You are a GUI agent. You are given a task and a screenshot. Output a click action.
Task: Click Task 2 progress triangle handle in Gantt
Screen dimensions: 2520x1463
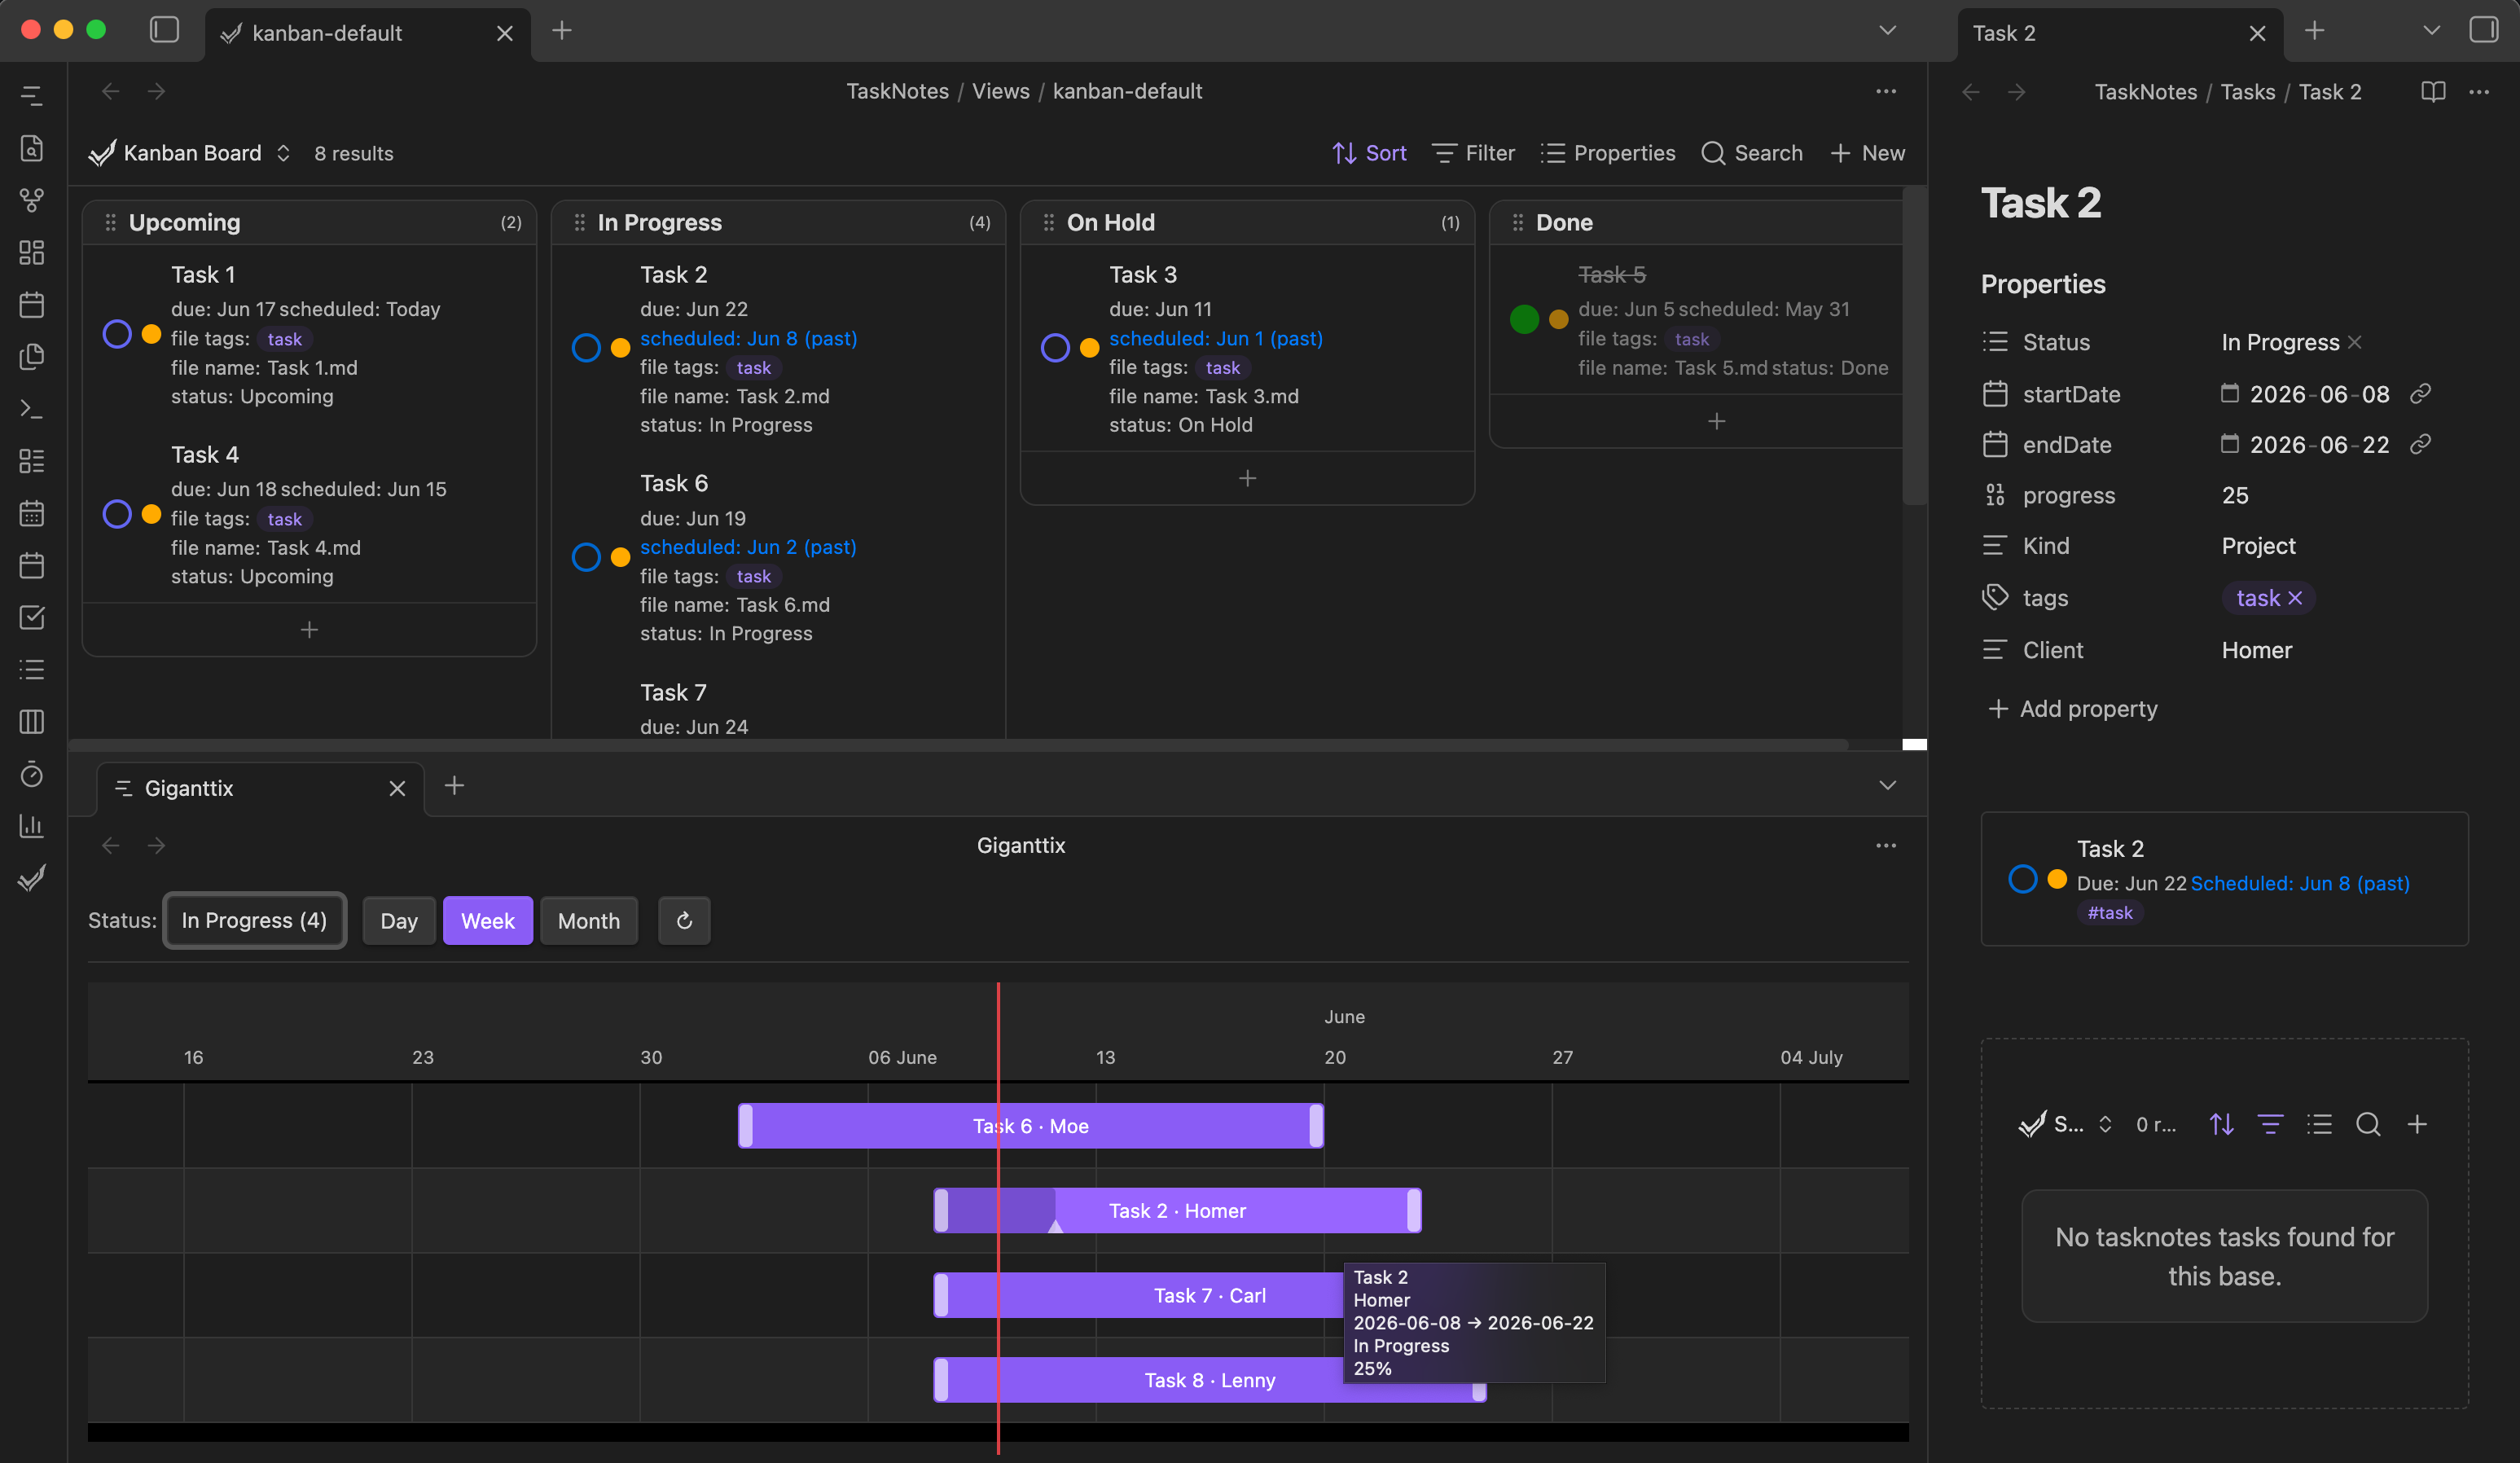pos(1055,1226)
